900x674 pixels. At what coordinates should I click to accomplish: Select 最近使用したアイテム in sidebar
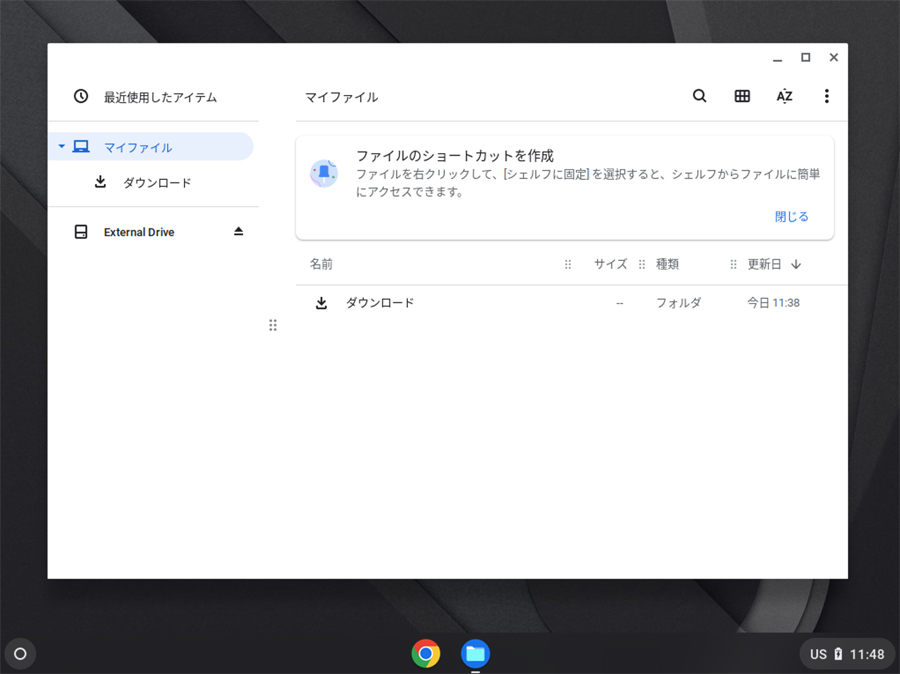[160, 97]
